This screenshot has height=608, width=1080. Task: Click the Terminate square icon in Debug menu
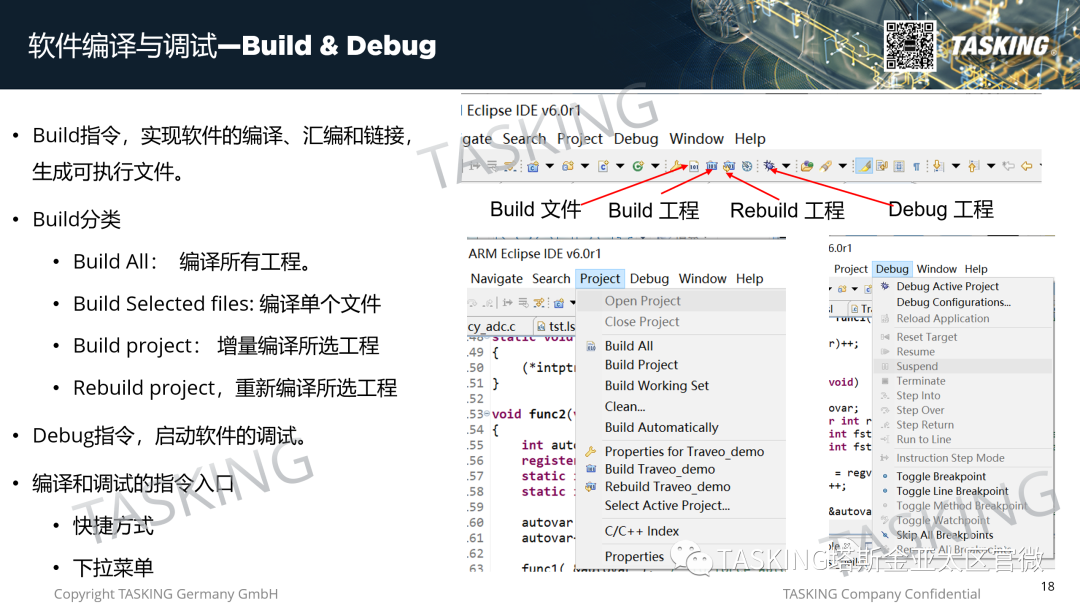click(885, 381)
